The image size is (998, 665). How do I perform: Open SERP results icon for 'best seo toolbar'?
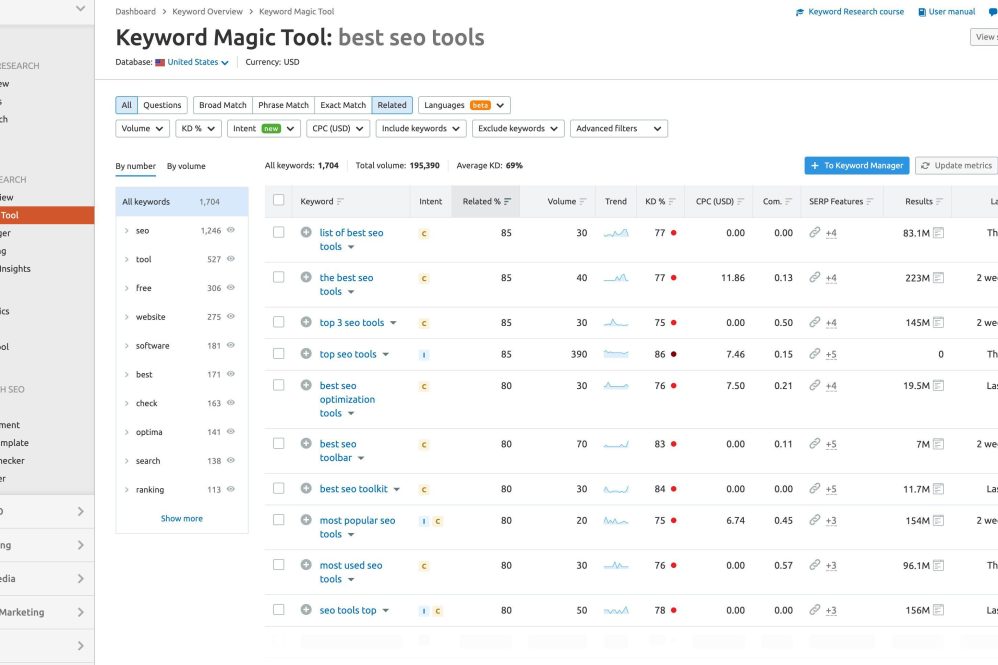coord(938,444)
